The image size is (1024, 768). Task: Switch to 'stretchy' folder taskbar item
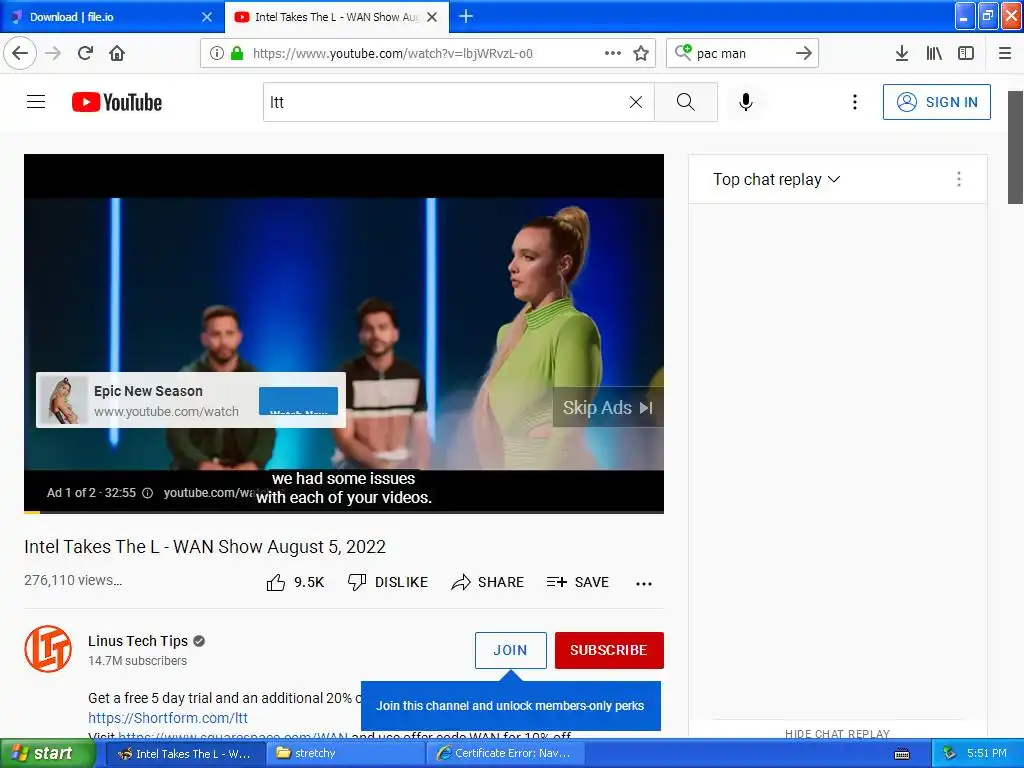tap(346, 754)
